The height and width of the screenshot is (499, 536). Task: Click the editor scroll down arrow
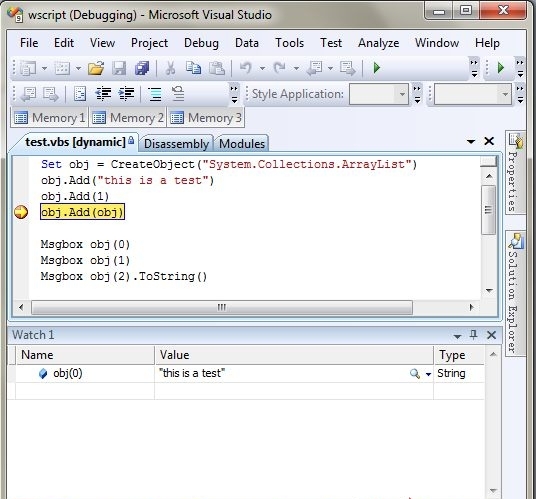(x=489, y=291)
